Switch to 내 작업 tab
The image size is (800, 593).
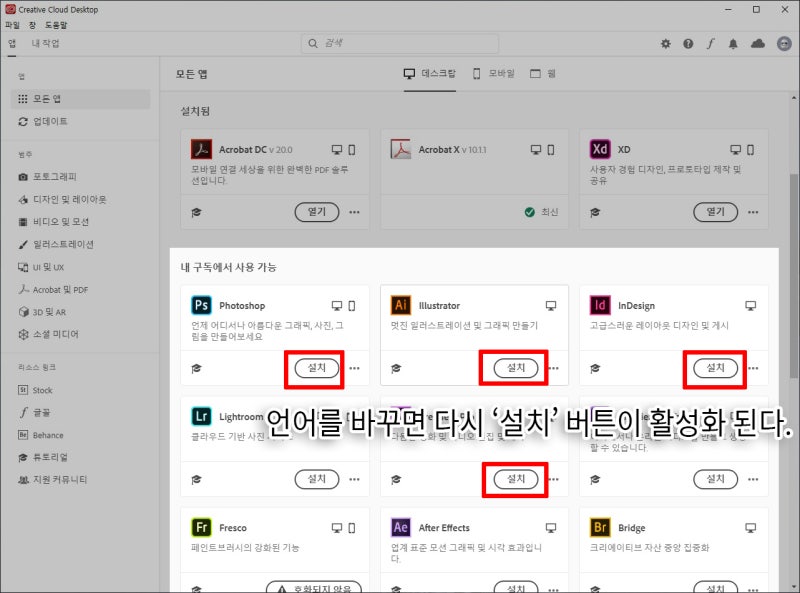tap(45, 43)
